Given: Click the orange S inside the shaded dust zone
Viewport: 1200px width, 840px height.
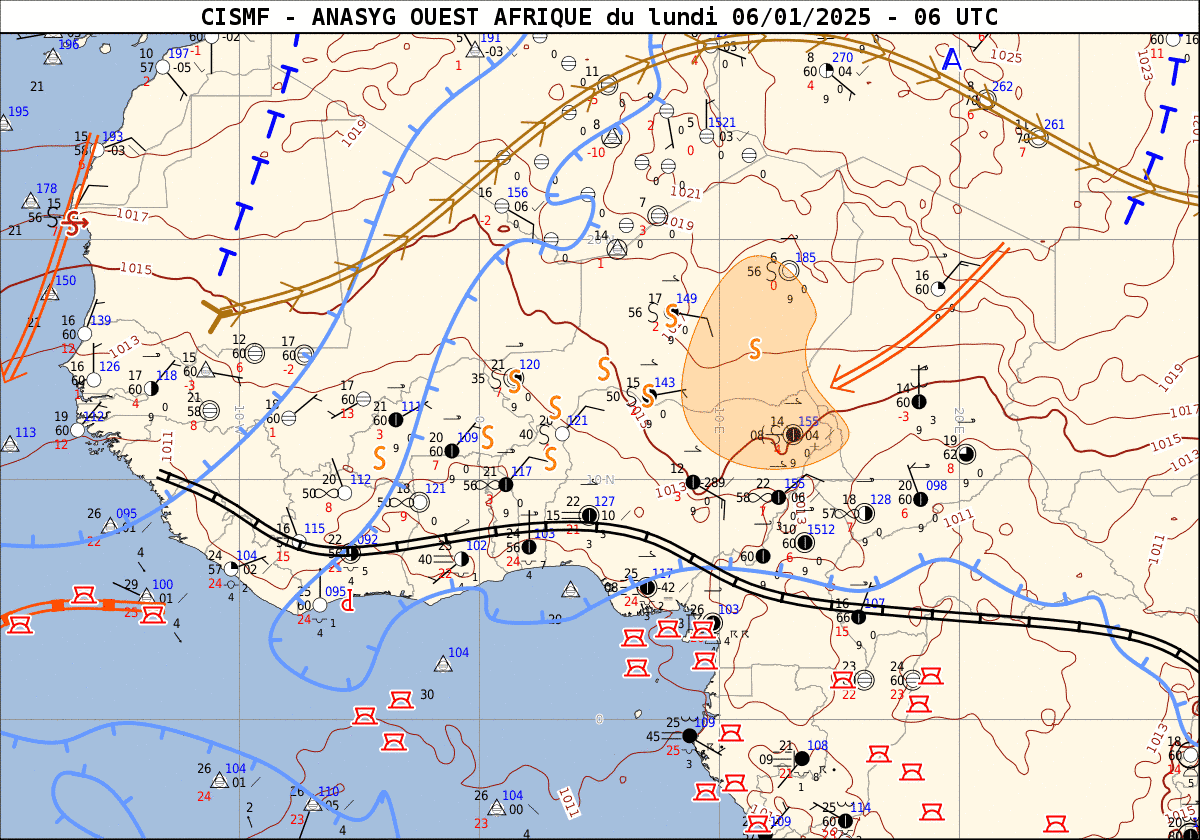Looking at the screenshot, I should [755, 349].
